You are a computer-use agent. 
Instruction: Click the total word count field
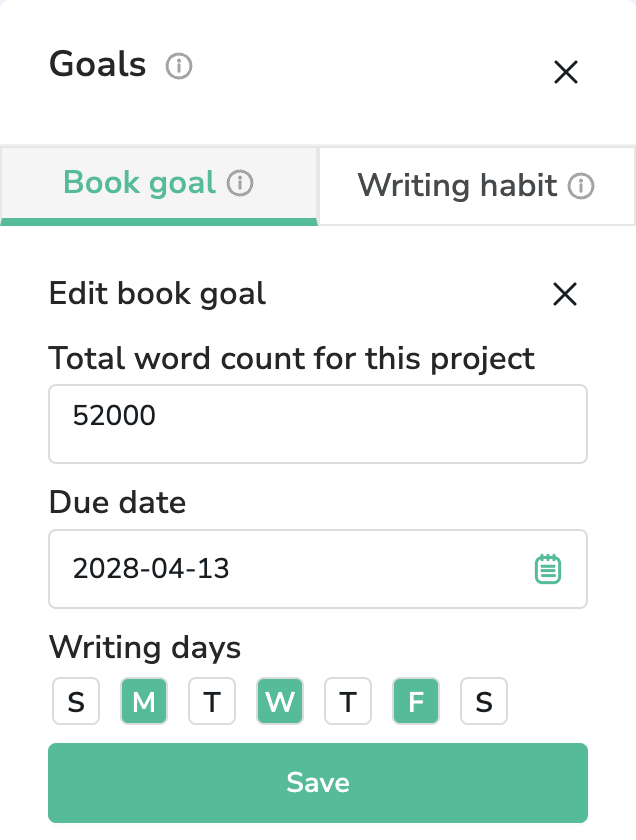pyautogui.click(x=318, y=424)
